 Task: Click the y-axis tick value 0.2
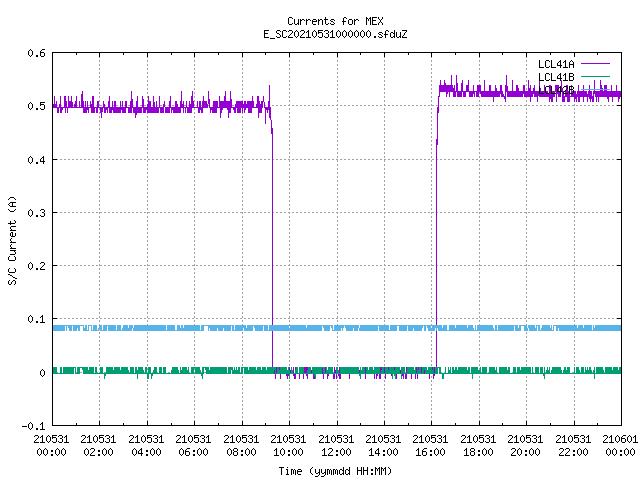[36, 266]
